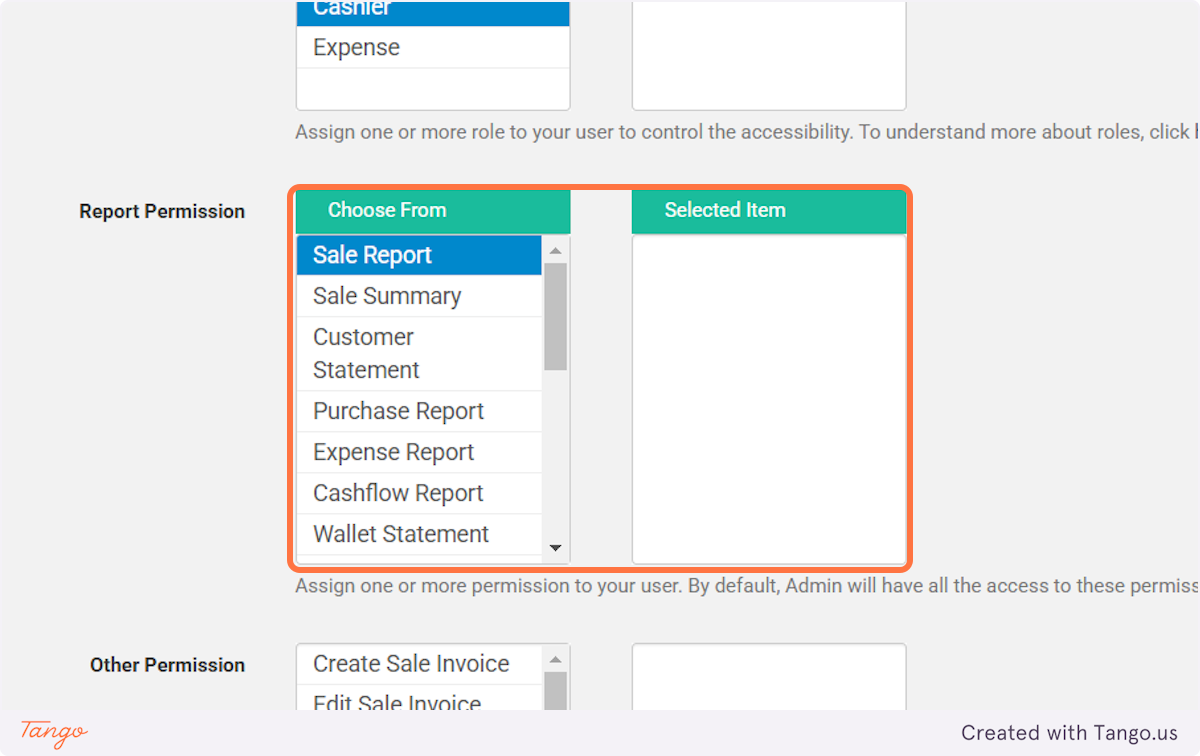
Task: Click the Expense role in roles list
Action: click(x=433, y=47)
